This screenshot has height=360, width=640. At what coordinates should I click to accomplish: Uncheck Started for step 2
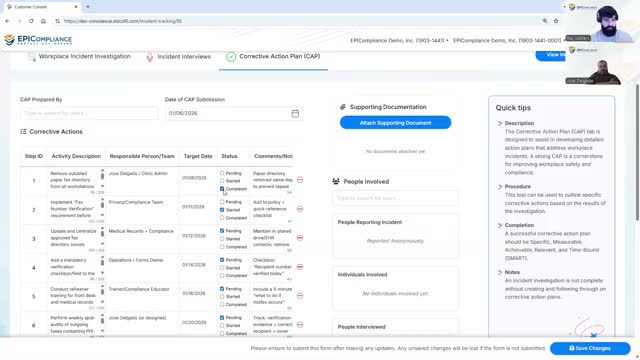point(222,210)
